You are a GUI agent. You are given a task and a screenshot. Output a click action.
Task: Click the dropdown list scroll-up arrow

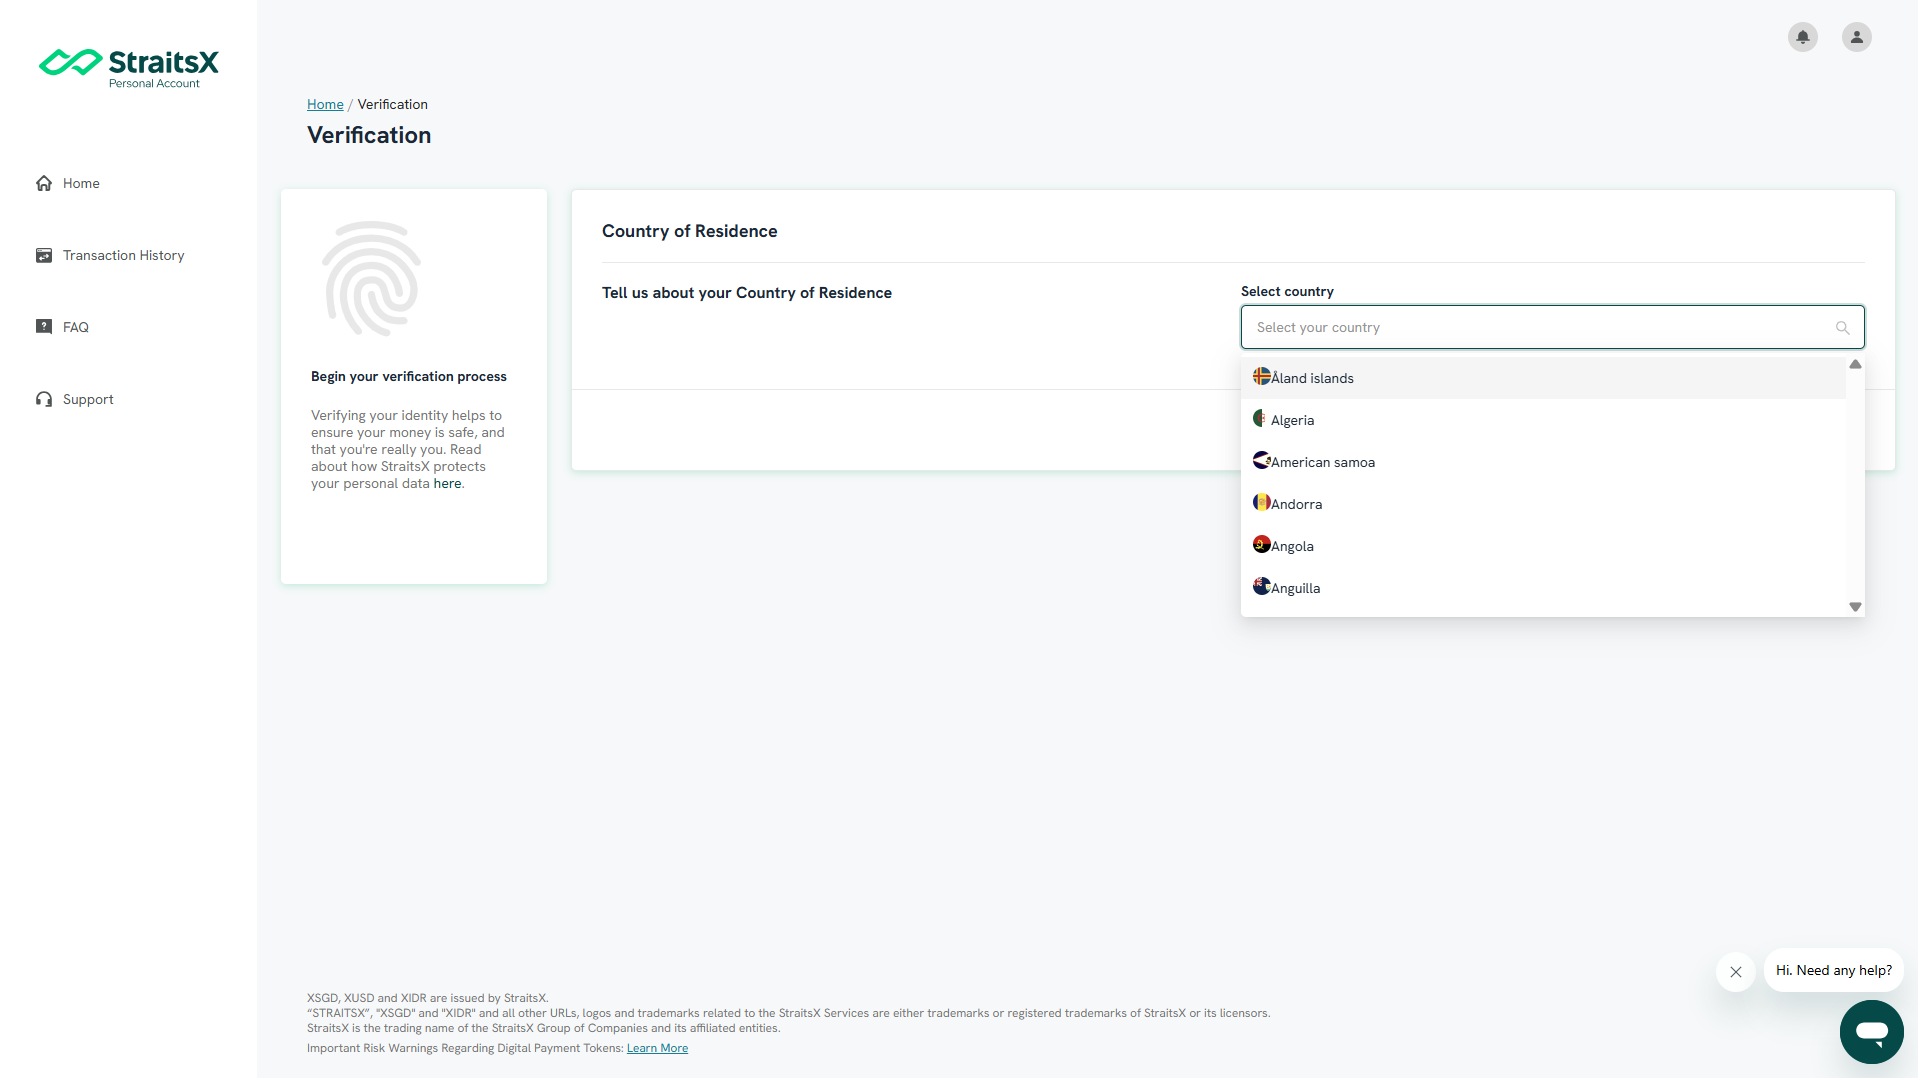1855,364
